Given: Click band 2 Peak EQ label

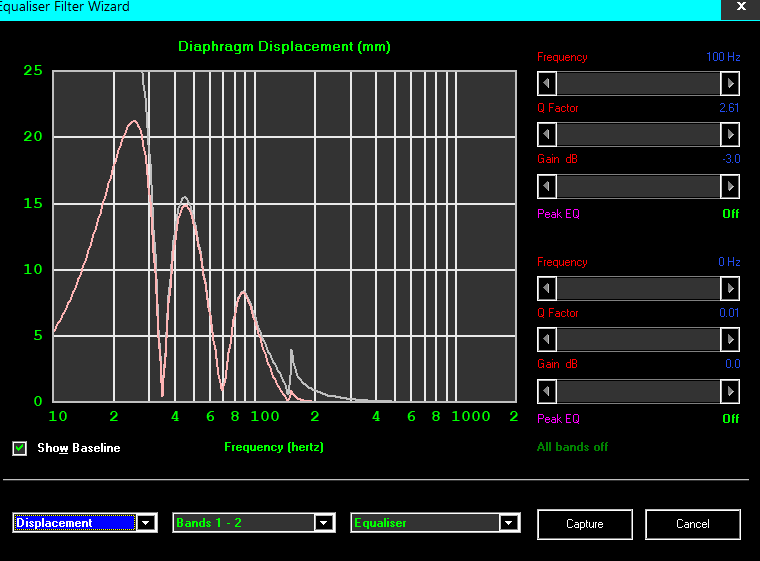Looking at the screenshot, I should pos(558,419).
